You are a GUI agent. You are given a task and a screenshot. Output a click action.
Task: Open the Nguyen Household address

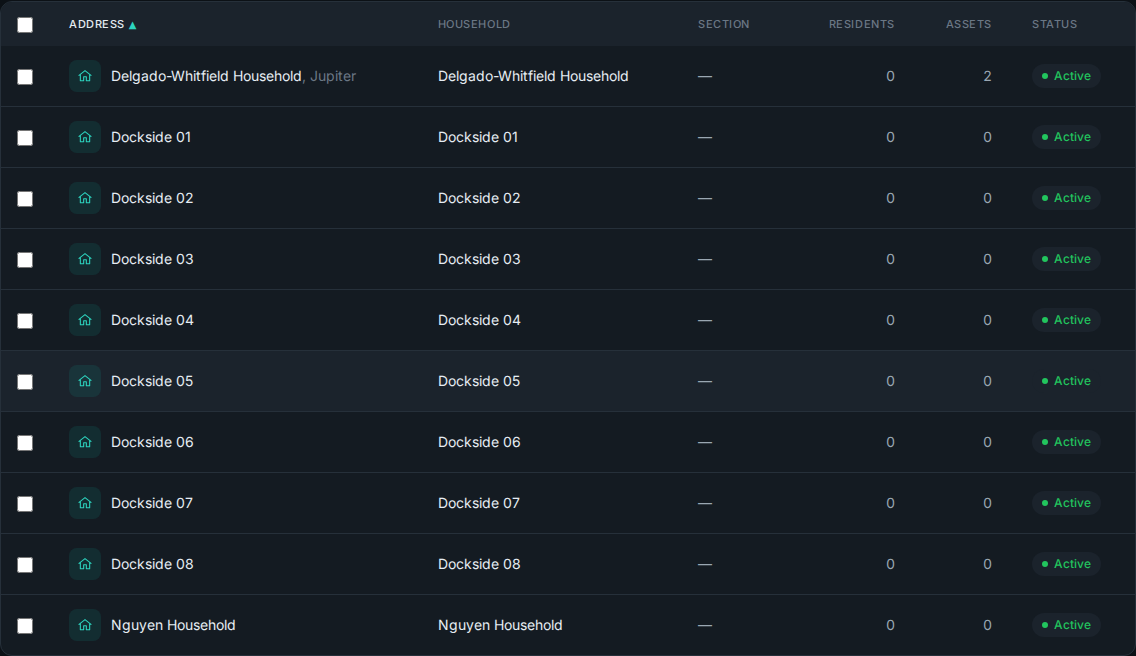[173, 625]
